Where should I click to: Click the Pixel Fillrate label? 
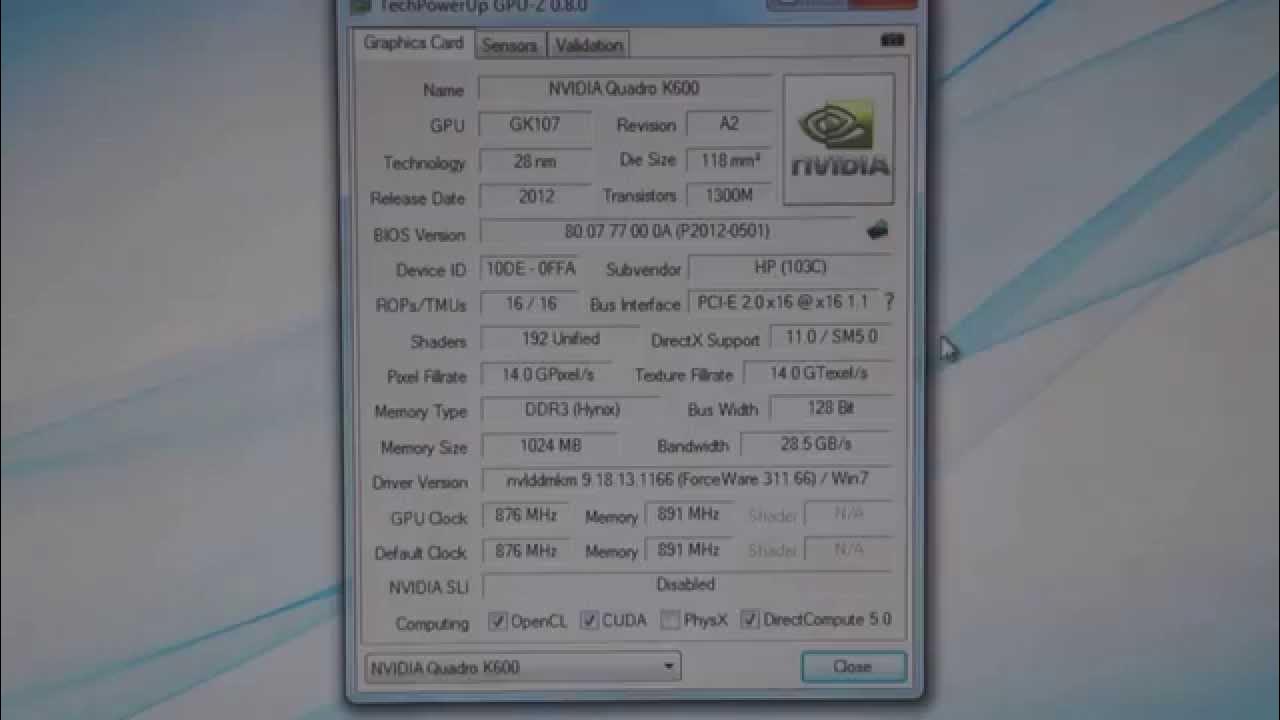point(427,376)
